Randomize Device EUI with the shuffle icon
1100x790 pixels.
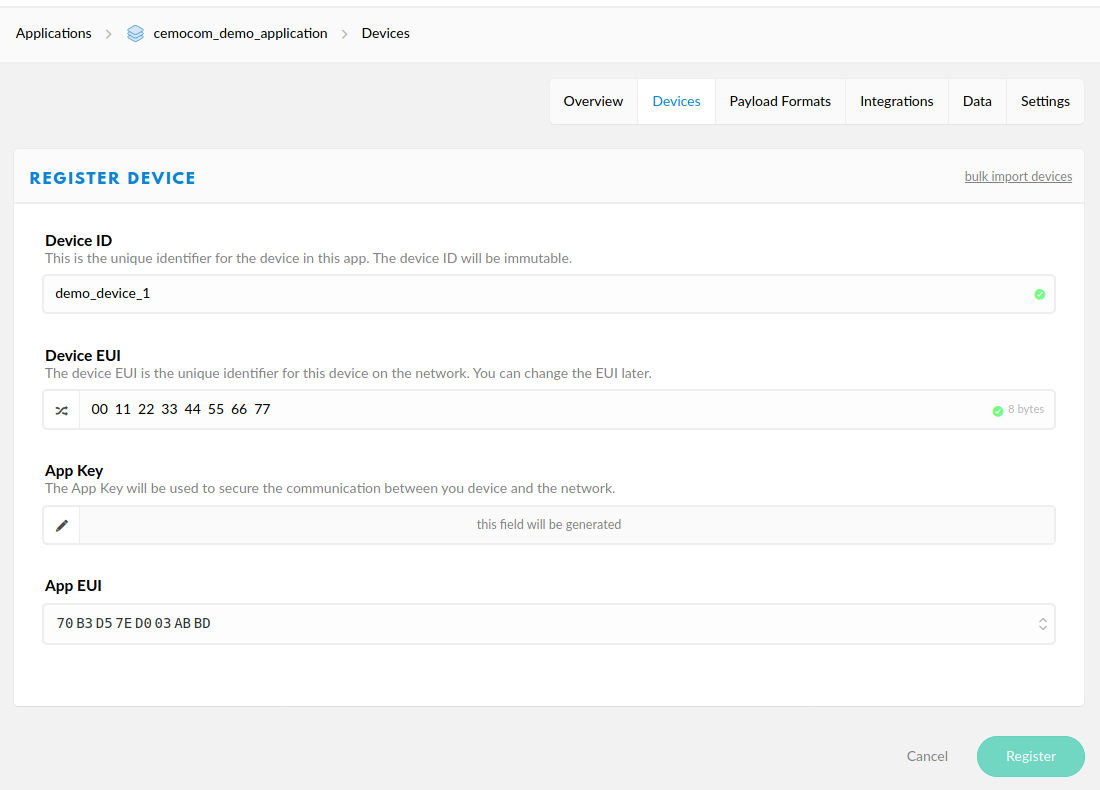point(62,410)
